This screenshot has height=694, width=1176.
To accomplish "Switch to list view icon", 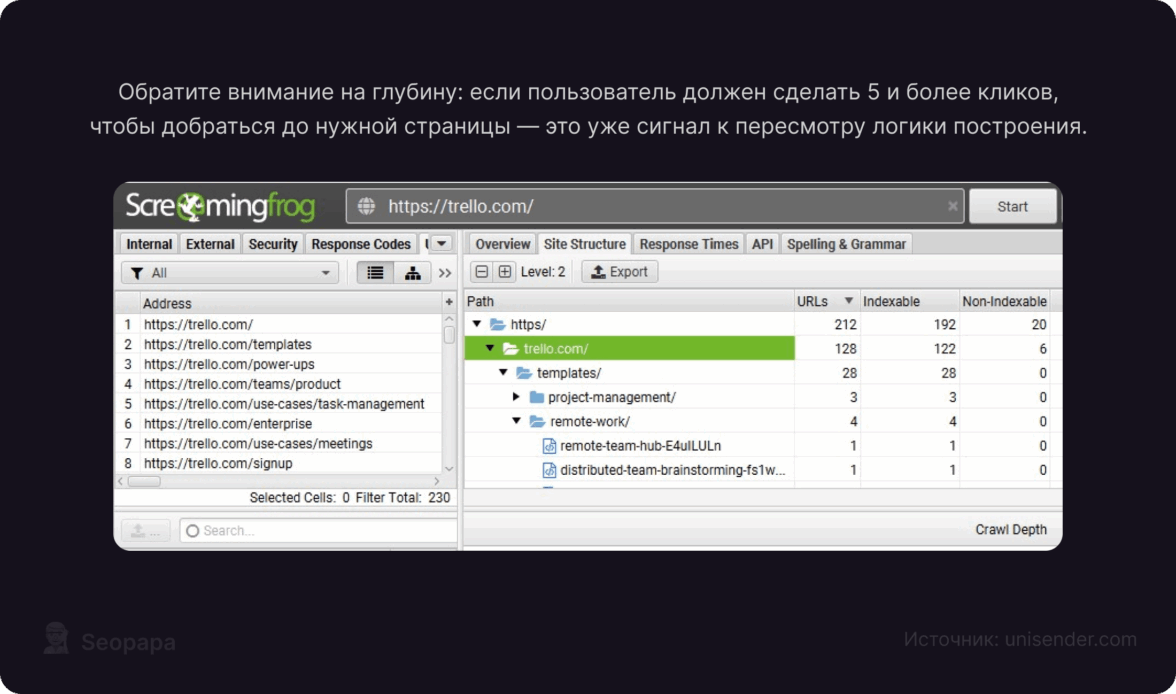I will [375, 273].
